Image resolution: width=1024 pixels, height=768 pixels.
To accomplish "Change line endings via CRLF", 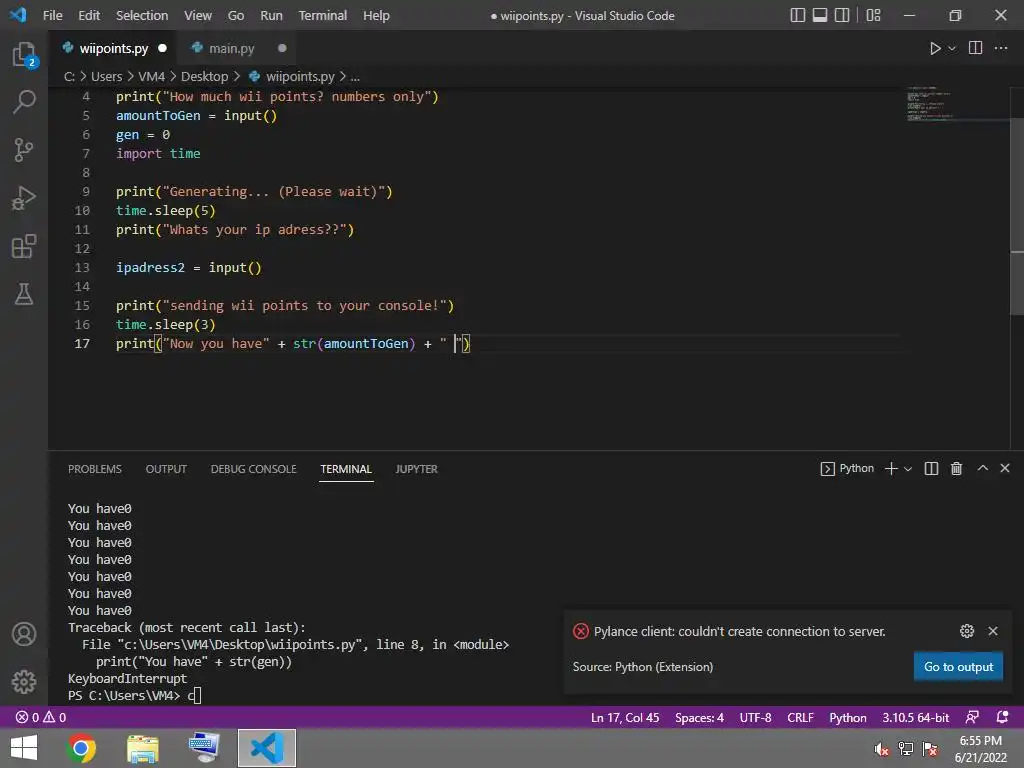I will (x=800, y=718).
